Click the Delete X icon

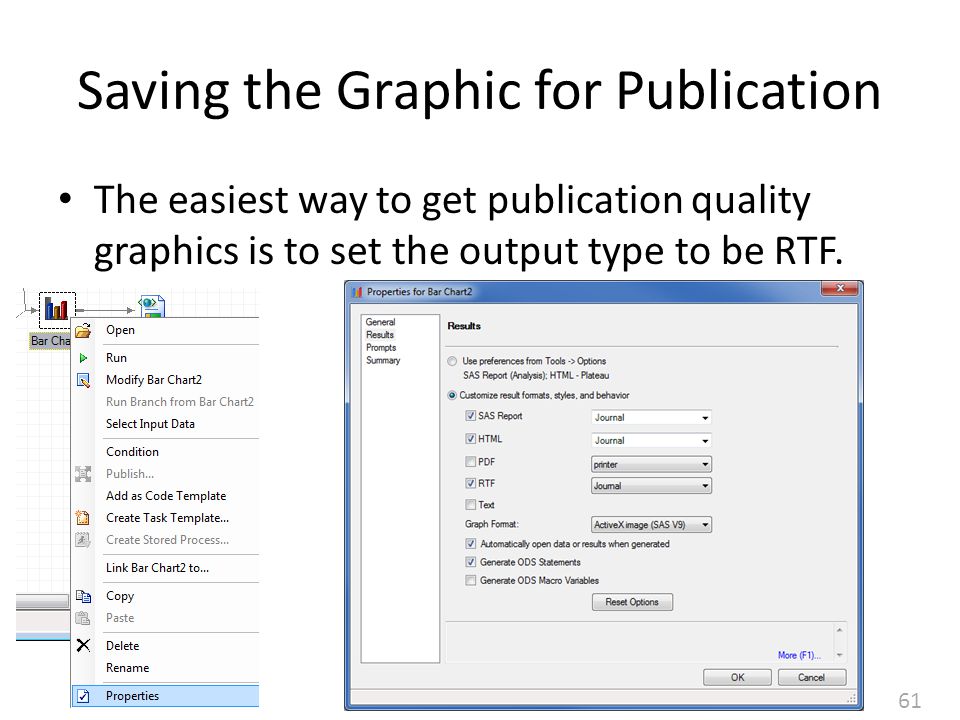[83, 645]
